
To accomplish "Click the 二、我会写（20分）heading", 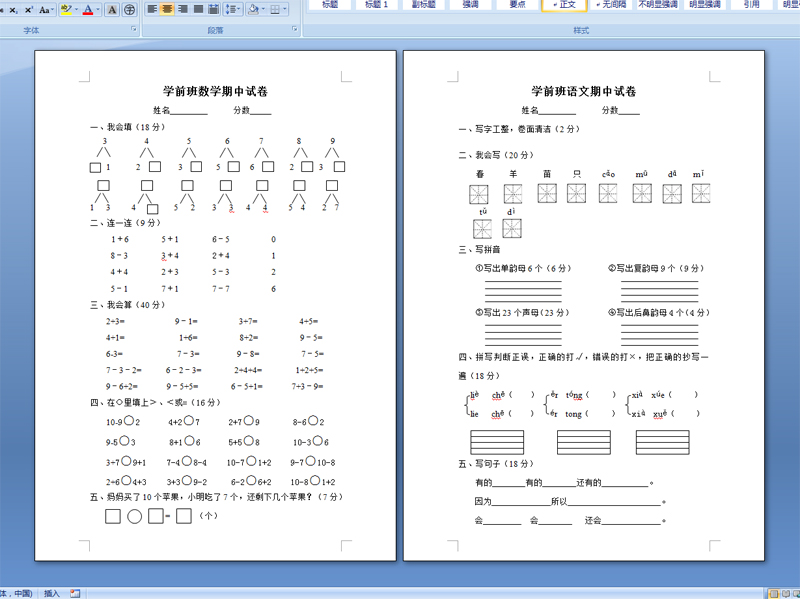I will click(496, 155).
